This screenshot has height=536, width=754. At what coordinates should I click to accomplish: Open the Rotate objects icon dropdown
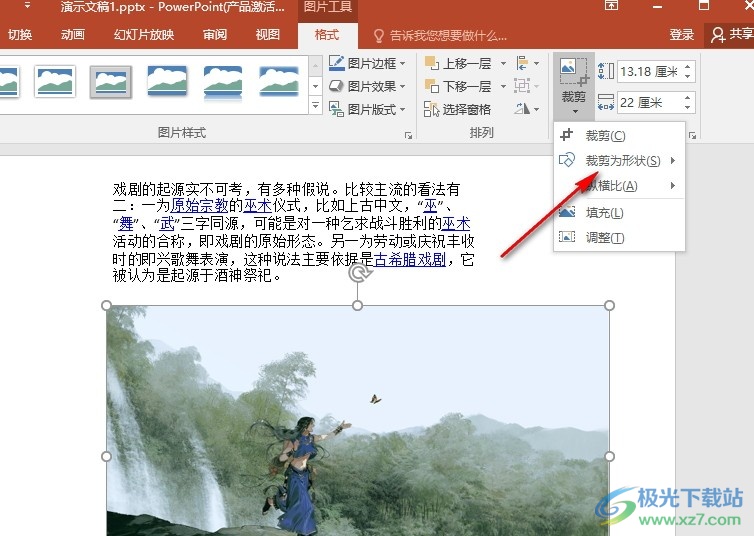(527, 109)
